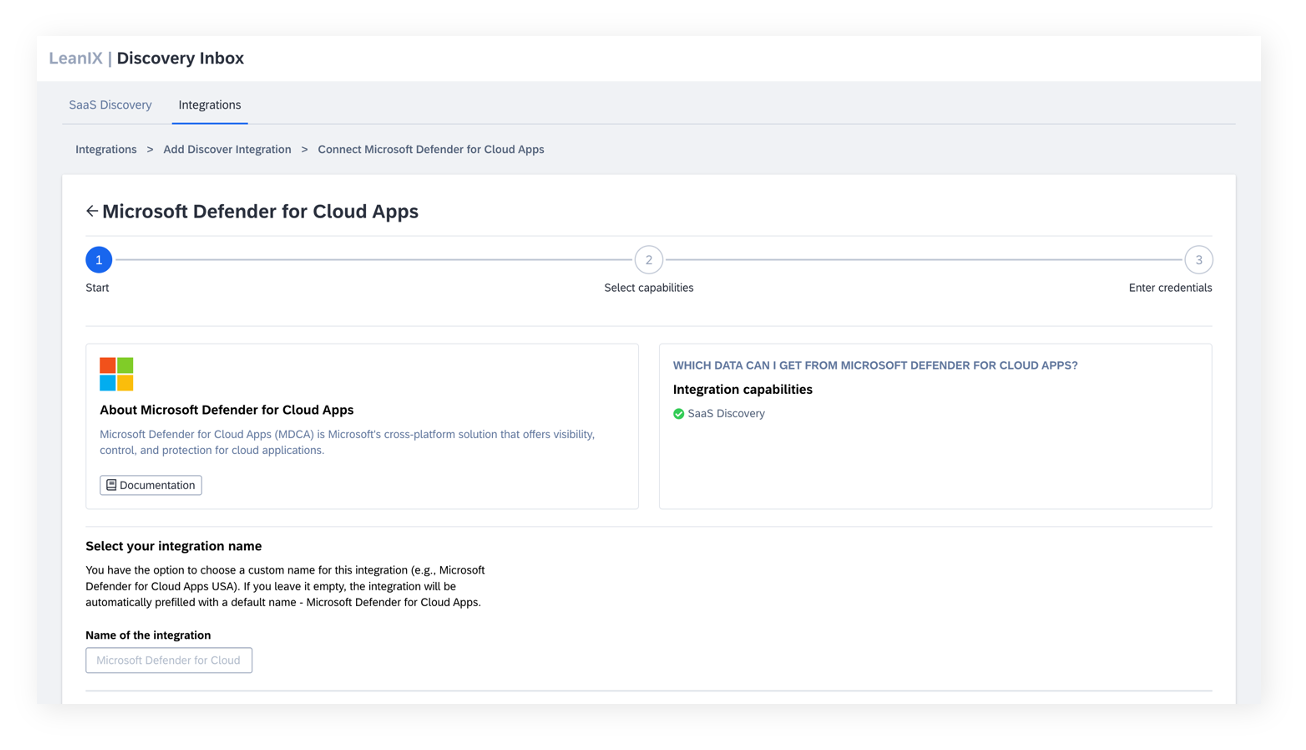Click the Integration capabilities heading

(x=743, y=390)
